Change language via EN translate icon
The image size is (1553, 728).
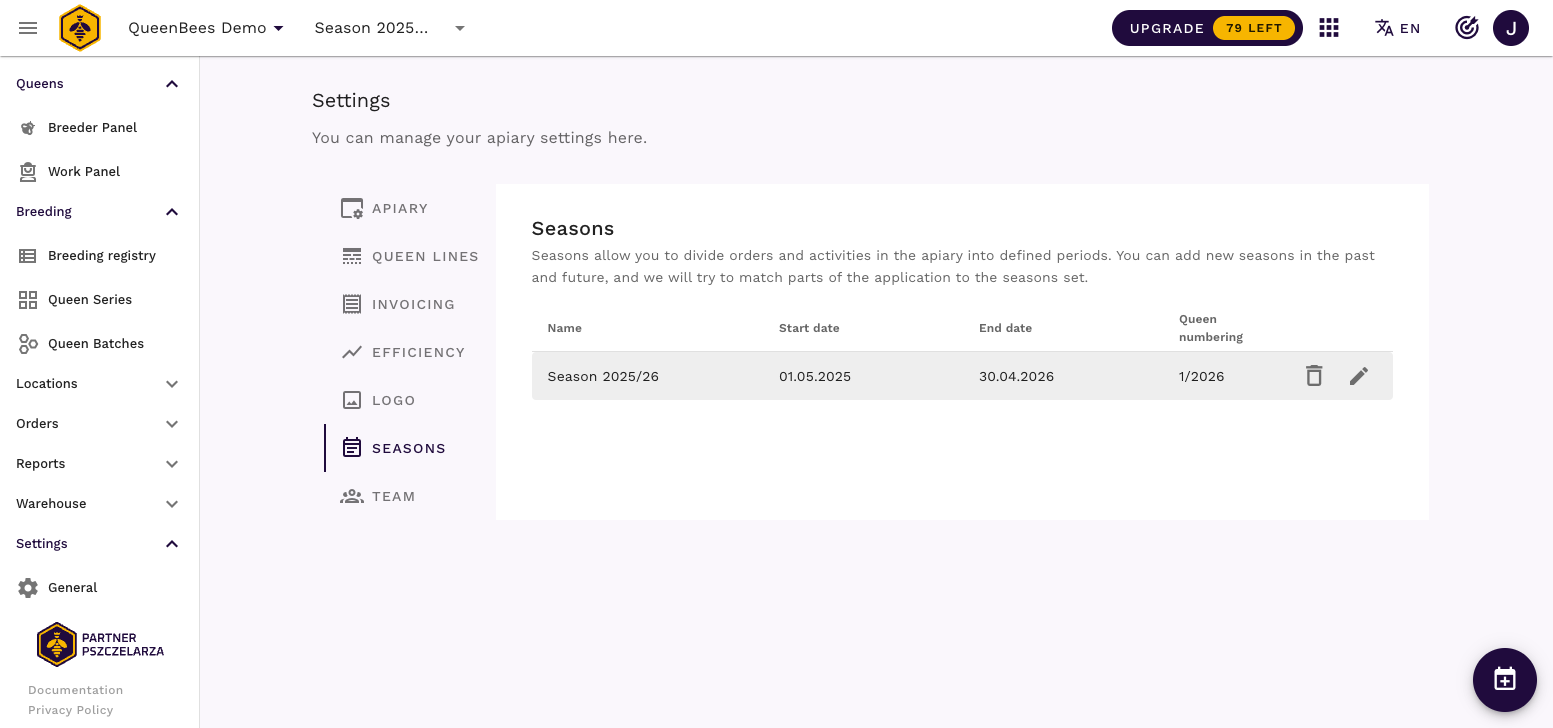click(1397, 28)
